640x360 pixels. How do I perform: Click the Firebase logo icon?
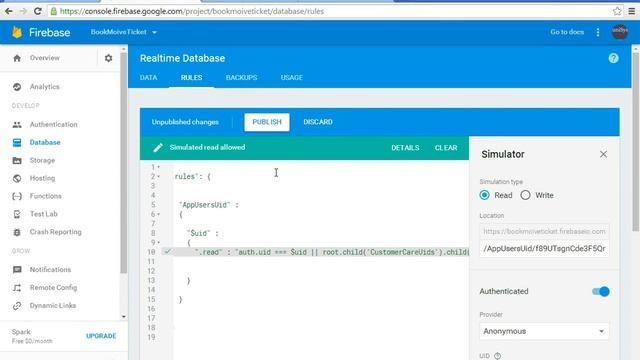point(17,32)
